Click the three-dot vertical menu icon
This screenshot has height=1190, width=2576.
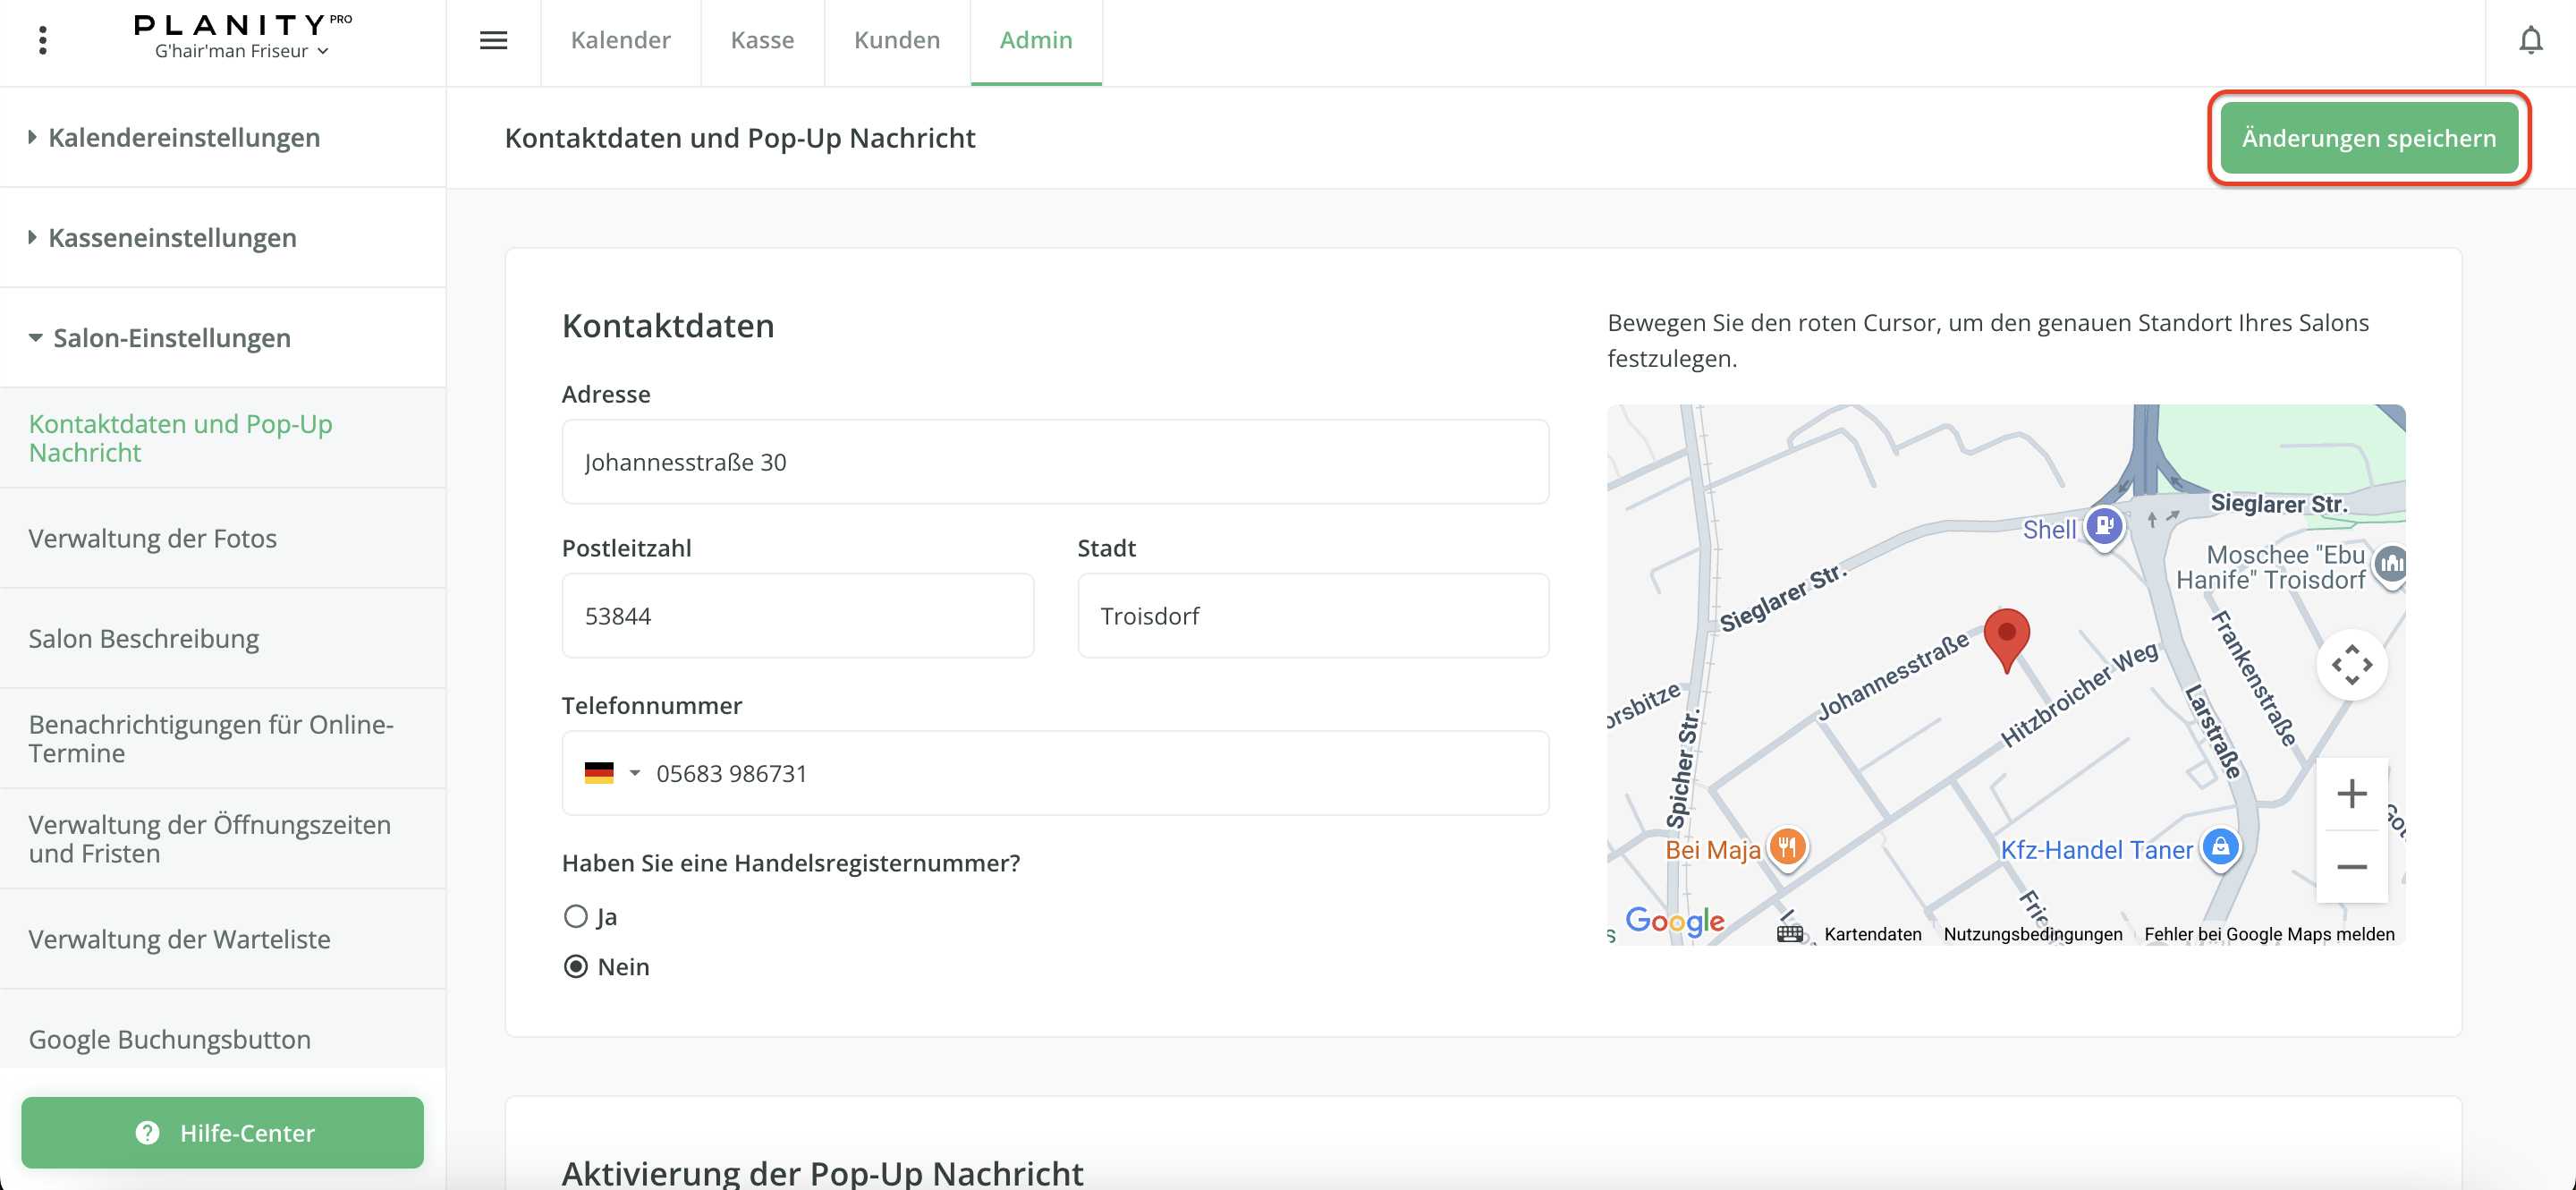pyautogui.click(x=42, y=40)
